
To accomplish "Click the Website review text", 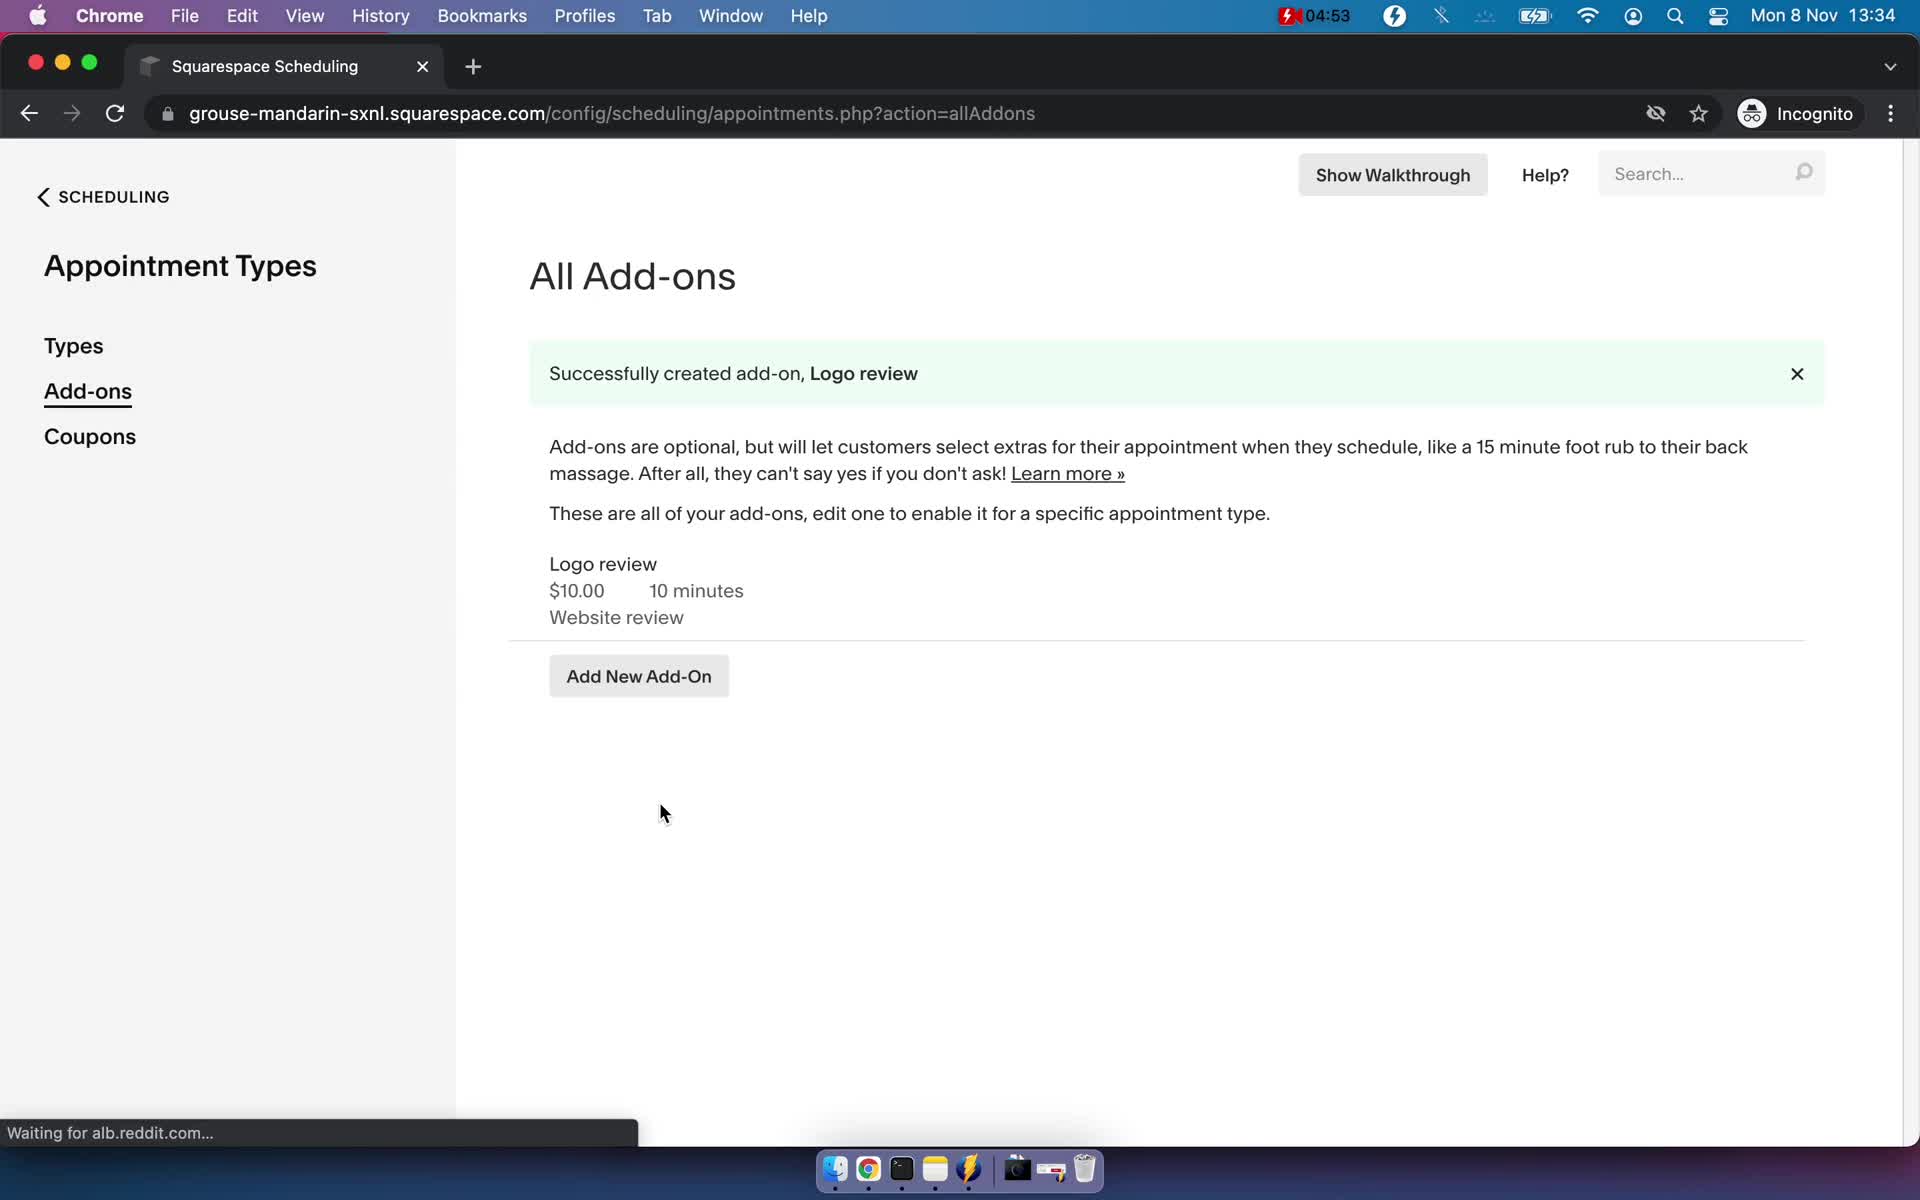I will coord(616,618).
